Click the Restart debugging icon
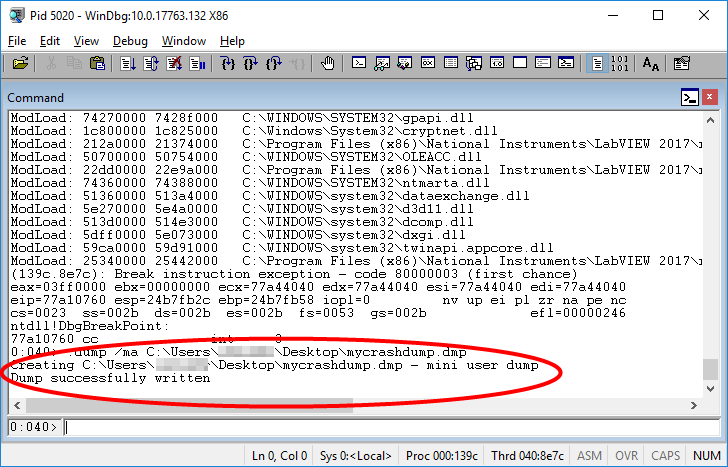Screen dimensions: 728x467 pyautogui.click(x=151, y=64)
